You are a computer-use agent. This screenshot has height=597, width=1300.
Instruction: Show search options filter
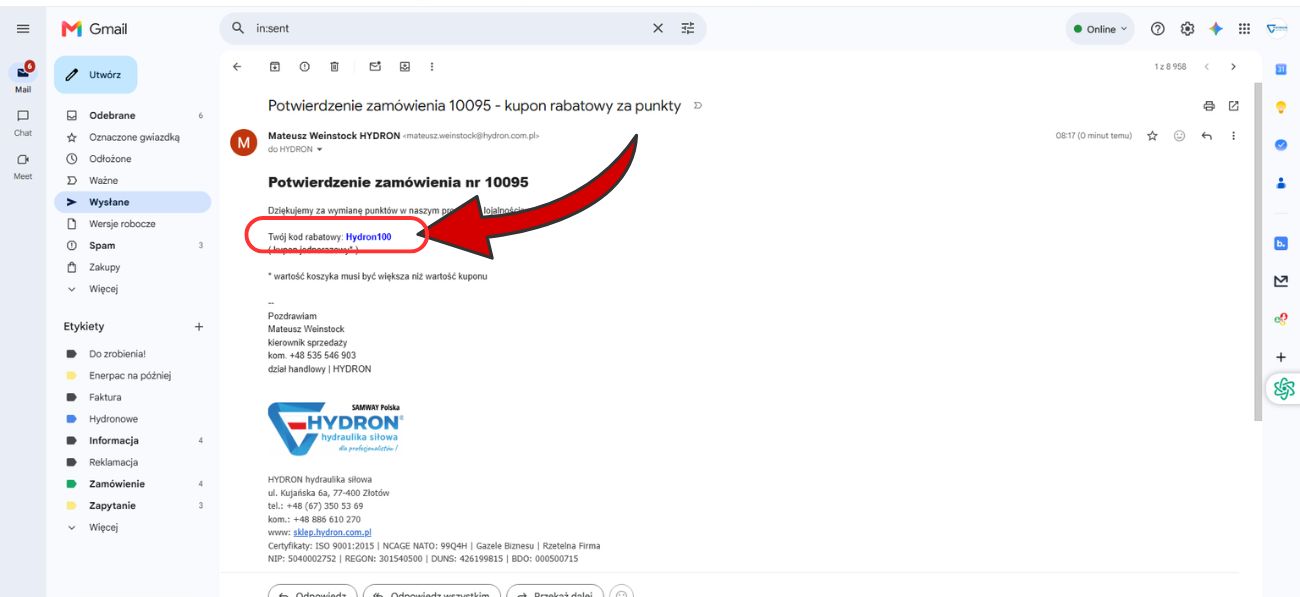688,29
